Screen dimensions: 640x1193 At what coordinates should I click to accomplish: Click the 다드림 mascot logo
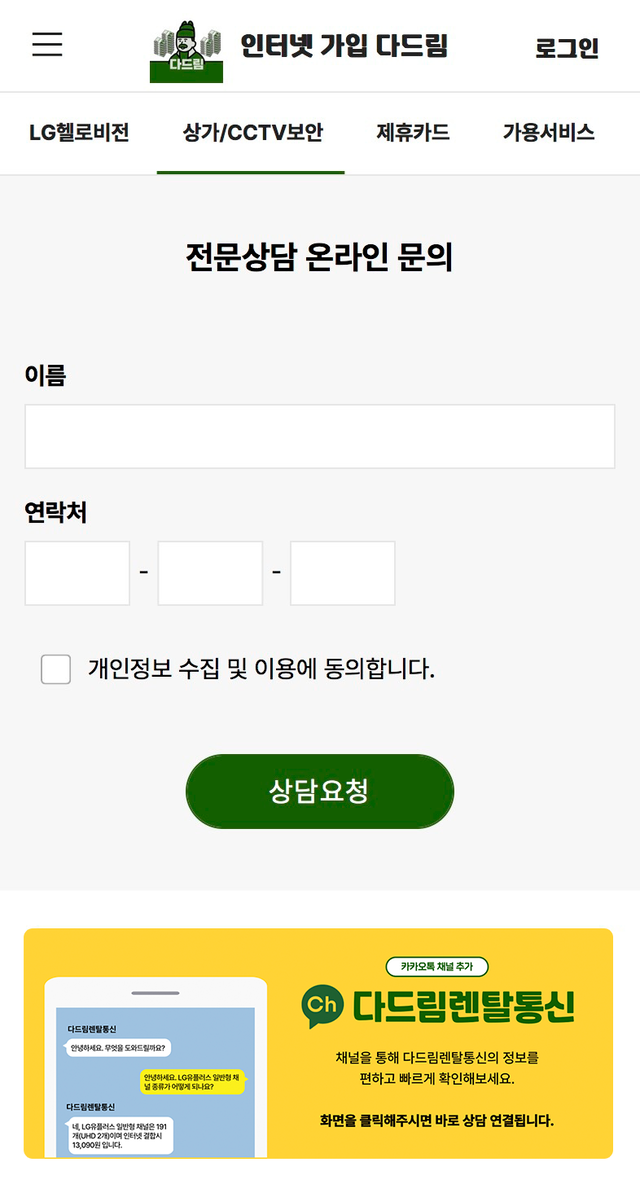click(x=186, y=52)
